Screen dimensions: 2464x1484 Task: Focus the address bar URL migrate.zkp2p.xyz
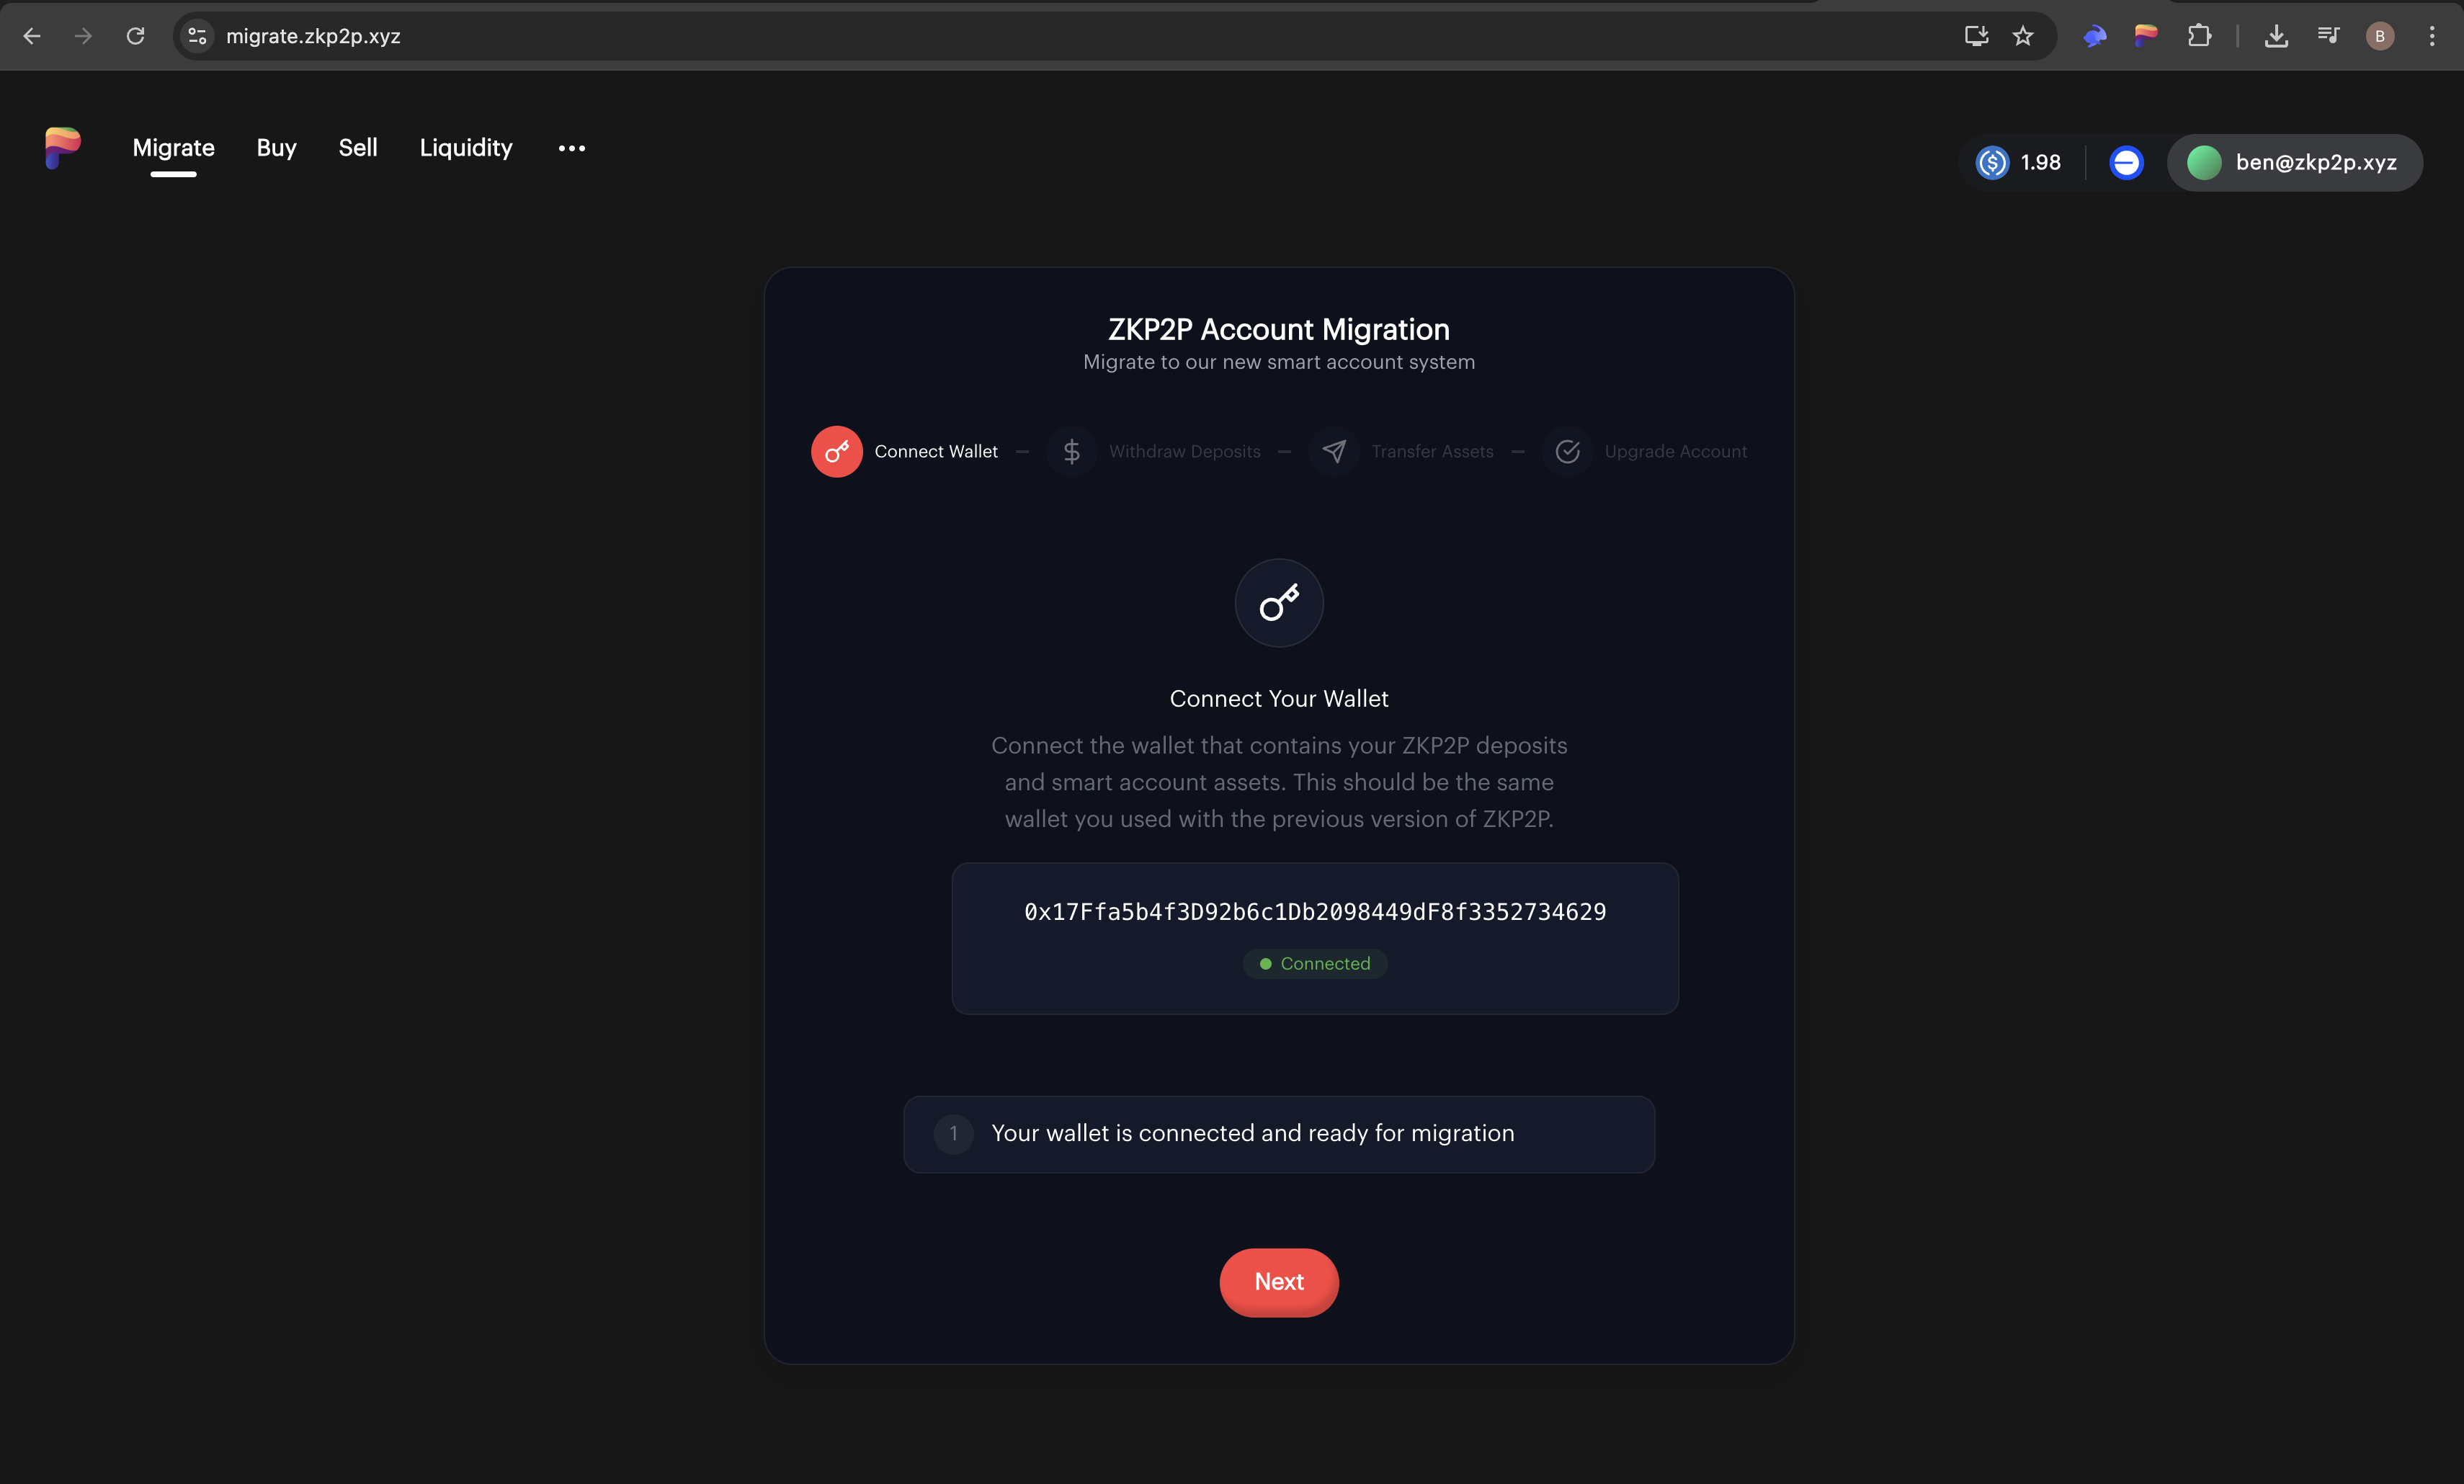[313, 36]
